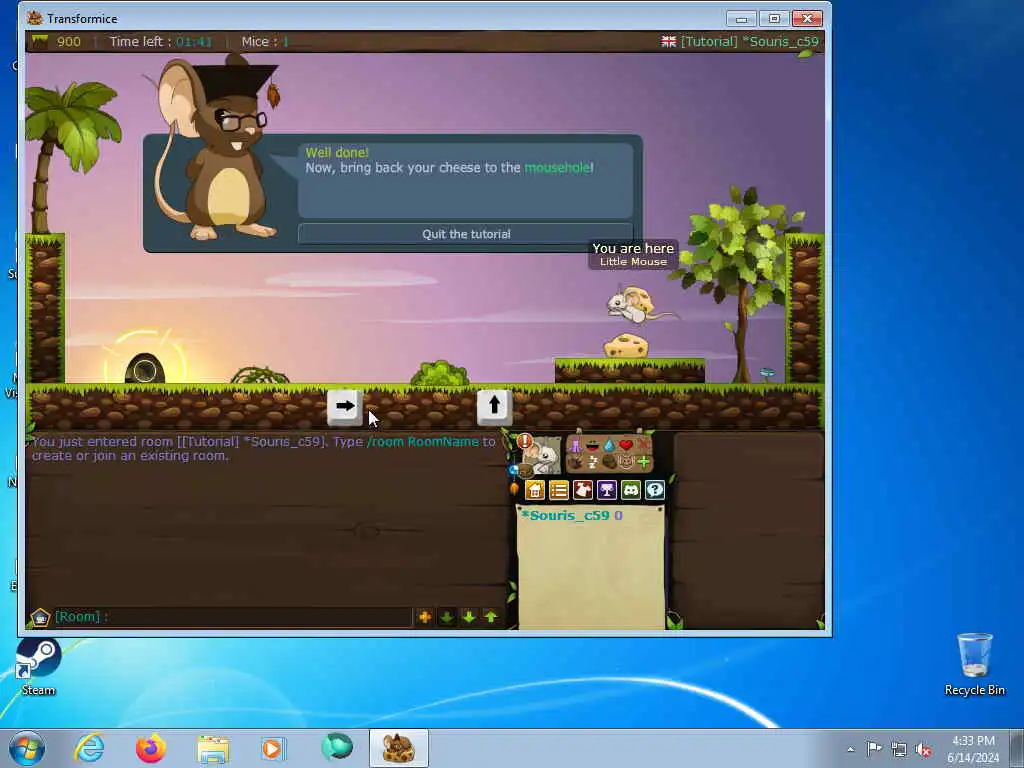1024x768 pixels.
Task: Launch Internet Explorer from taskbar
Action: [89, 748]
